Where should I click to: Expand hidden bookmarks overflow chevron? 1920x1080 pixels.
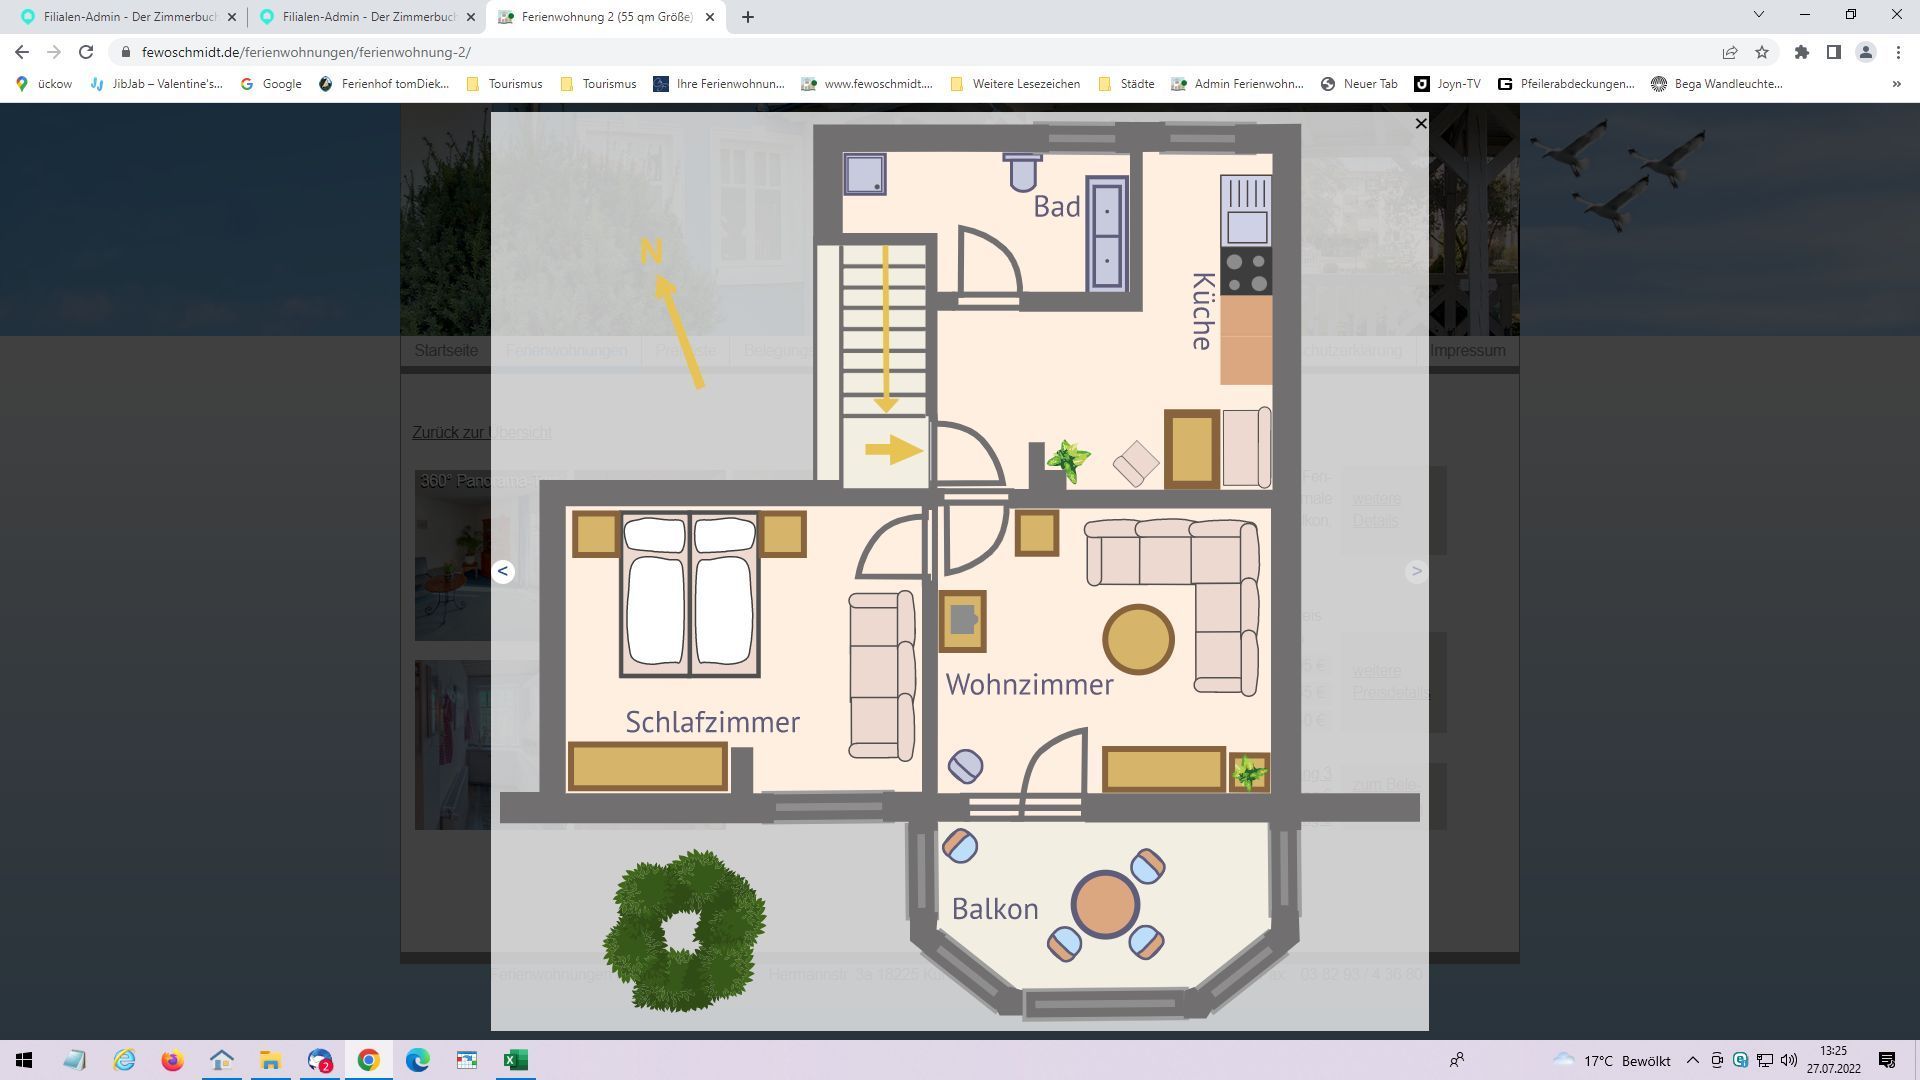coord(1896,84)
